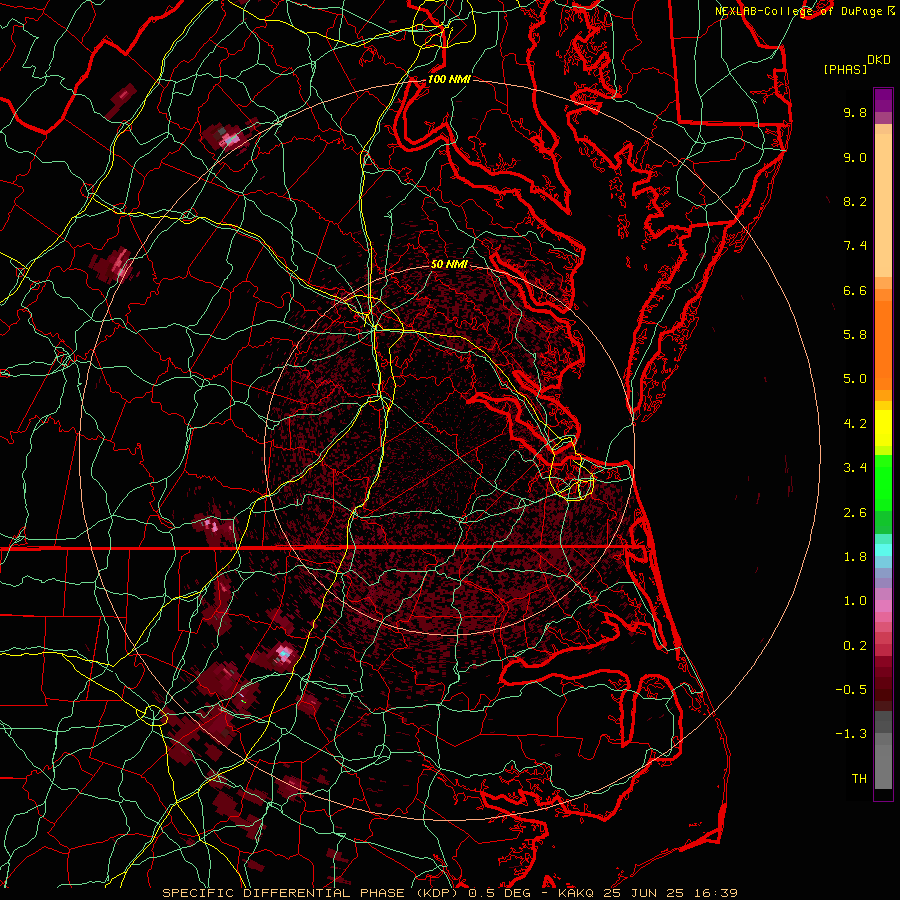The height and width of the screenshot is (900, 900).
Task: Click the 1.0 color scale value
Action: (x=855, y=601)
